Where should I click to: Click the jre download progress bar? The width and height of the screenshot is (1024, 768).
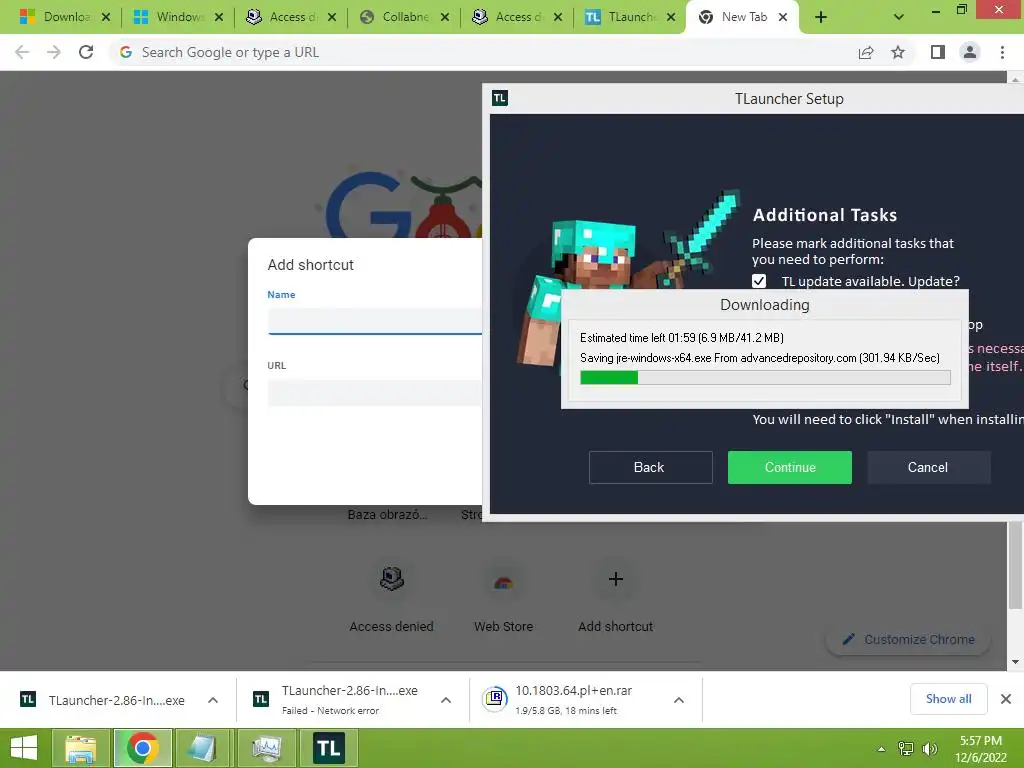(765, 377)
